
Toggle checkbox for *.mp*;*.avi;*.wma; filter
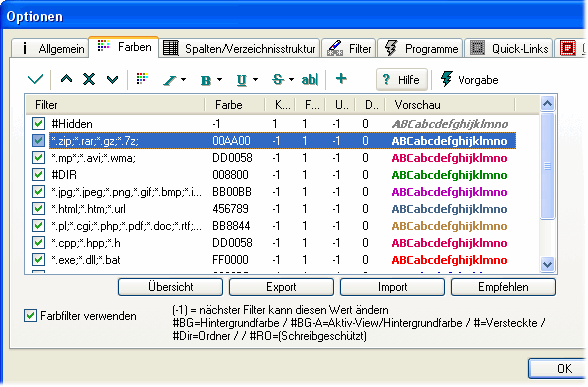[38, 158]
